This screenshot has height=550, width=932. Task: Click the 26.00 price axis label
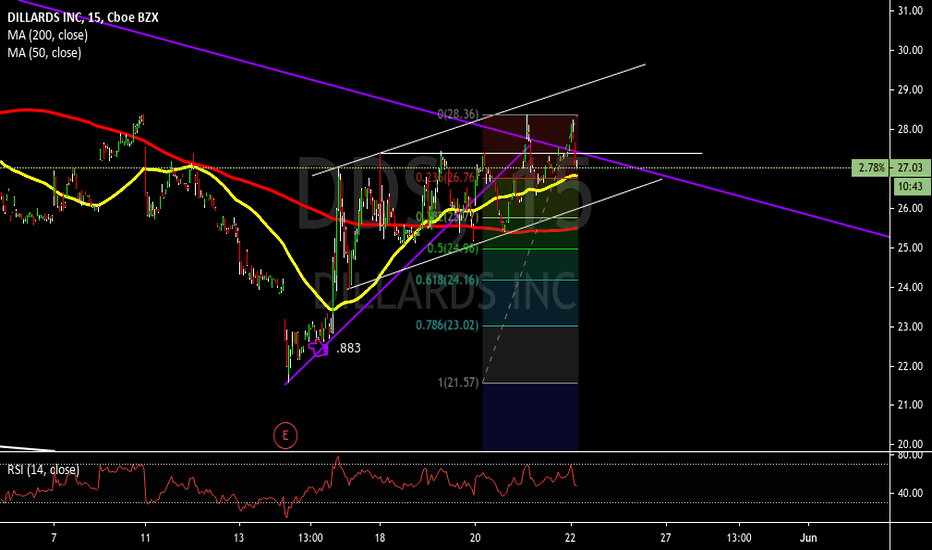point(910,208)
